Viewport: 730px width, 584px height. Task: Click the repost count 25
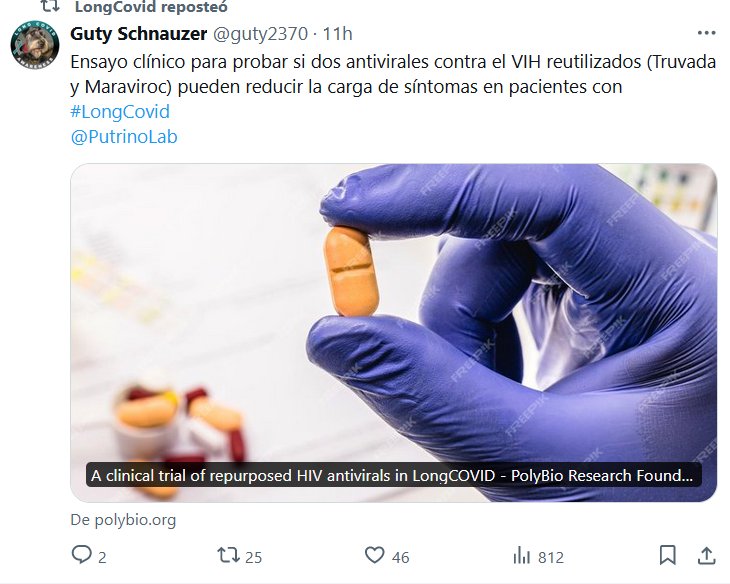point(254,557)
